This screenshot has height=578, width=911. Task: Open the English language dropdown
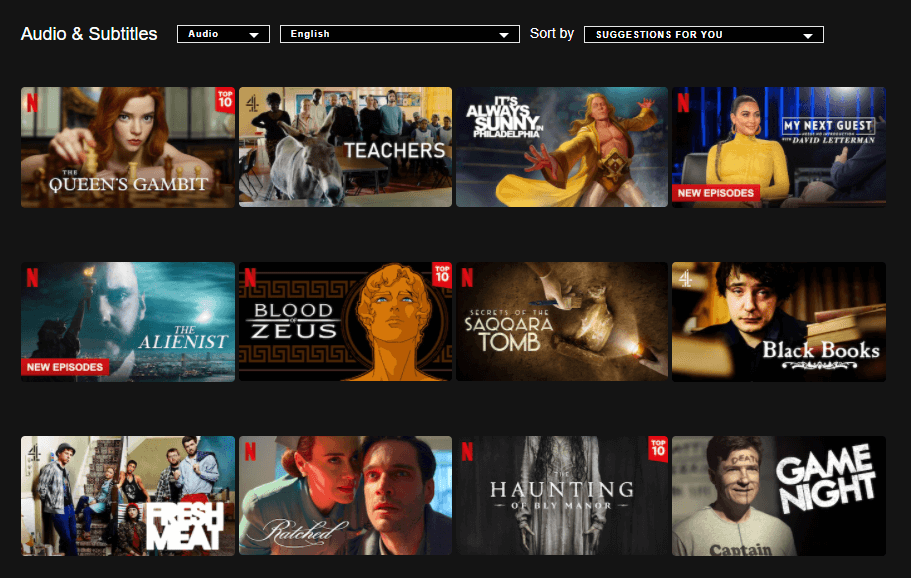click(400, 34)
